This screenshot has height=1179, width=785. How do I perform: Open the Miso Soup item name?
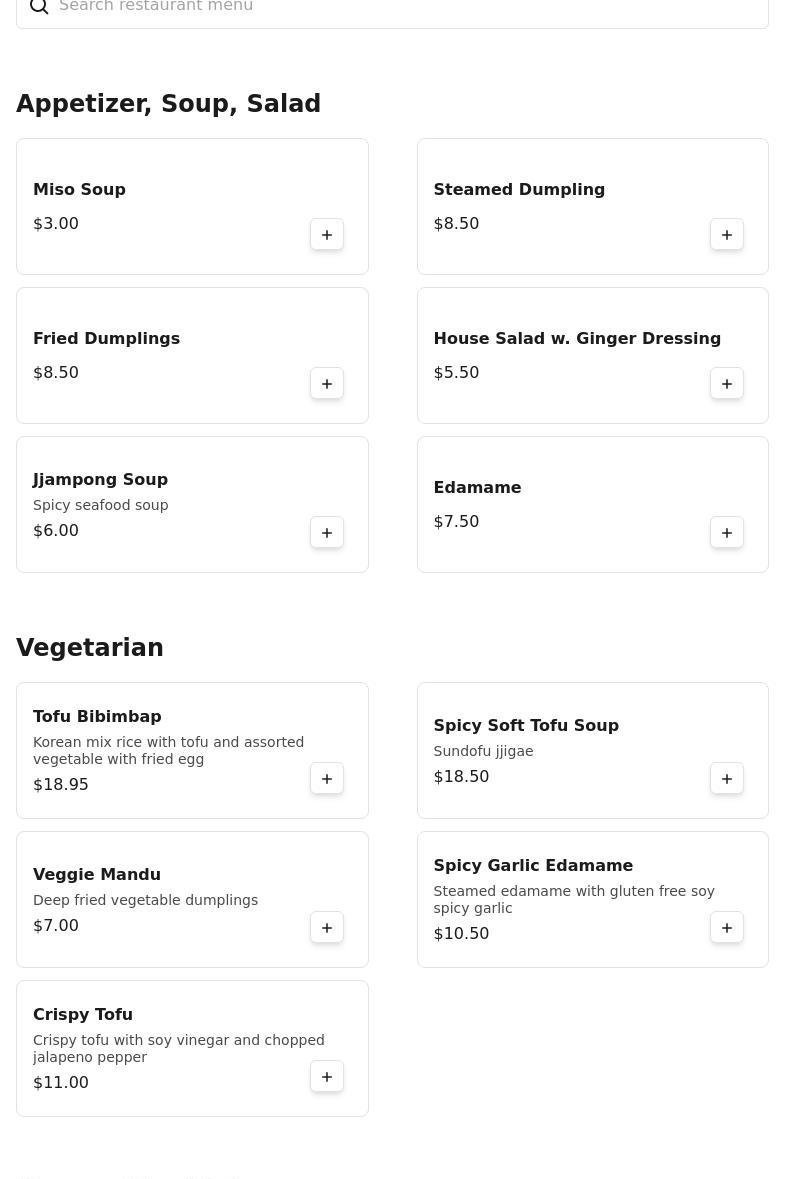click(x=79, y=190)
